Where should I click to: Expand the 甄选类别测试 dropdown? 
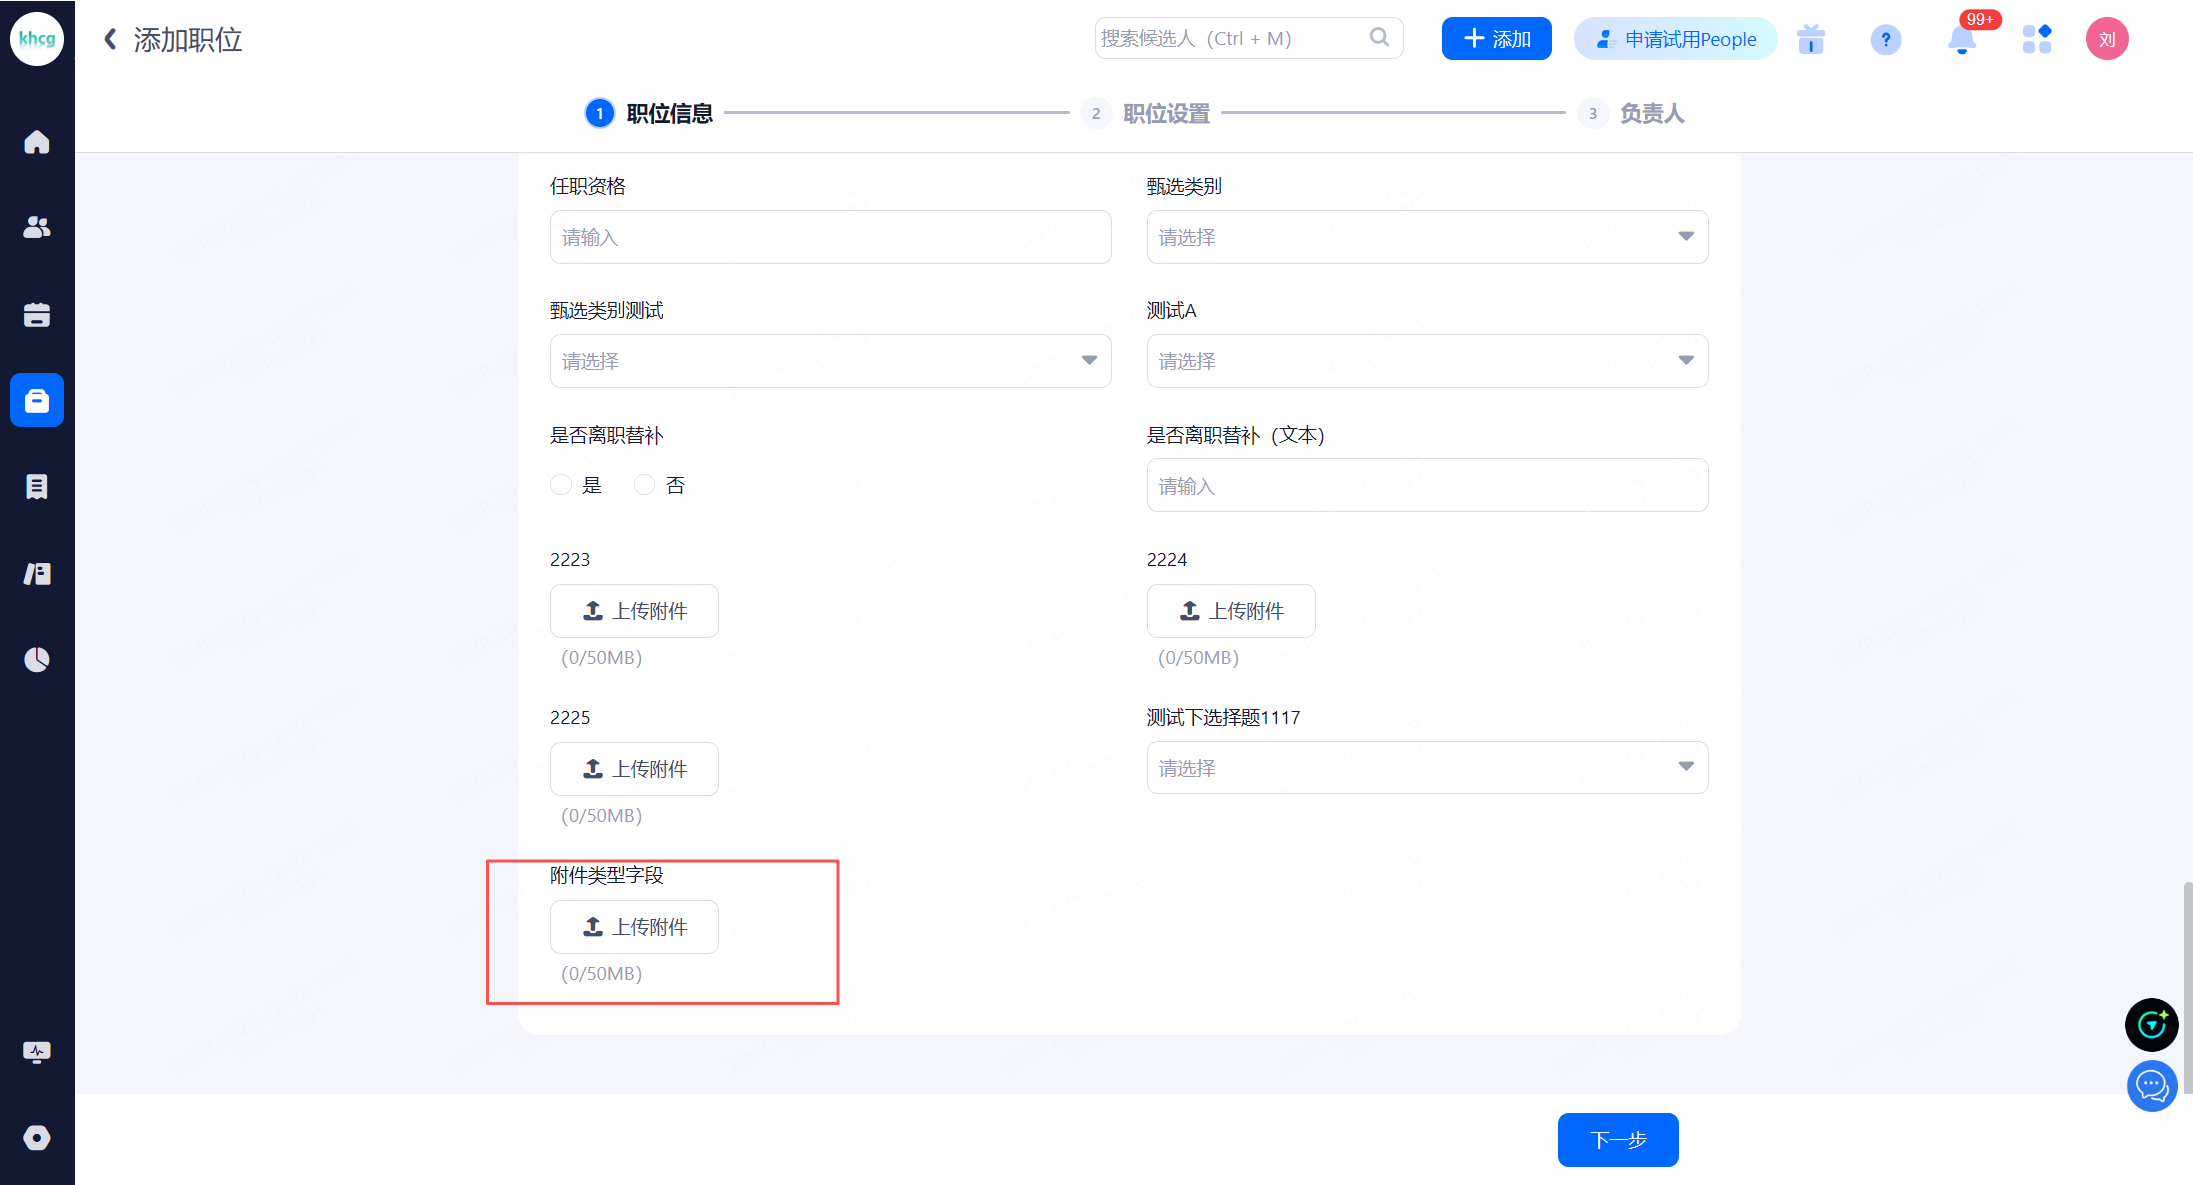[830, 361]
